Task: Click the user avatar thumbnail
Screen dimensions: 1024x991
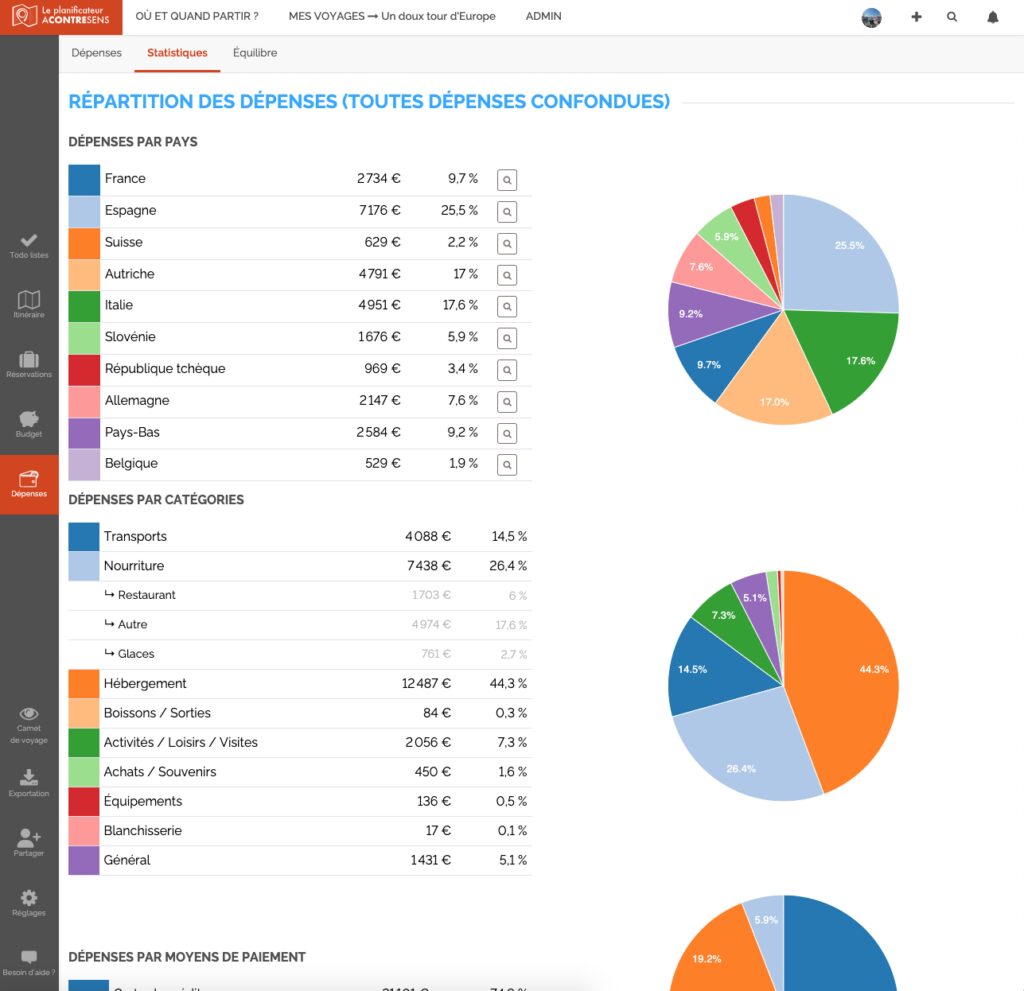Action: click(x=872, y=17)
